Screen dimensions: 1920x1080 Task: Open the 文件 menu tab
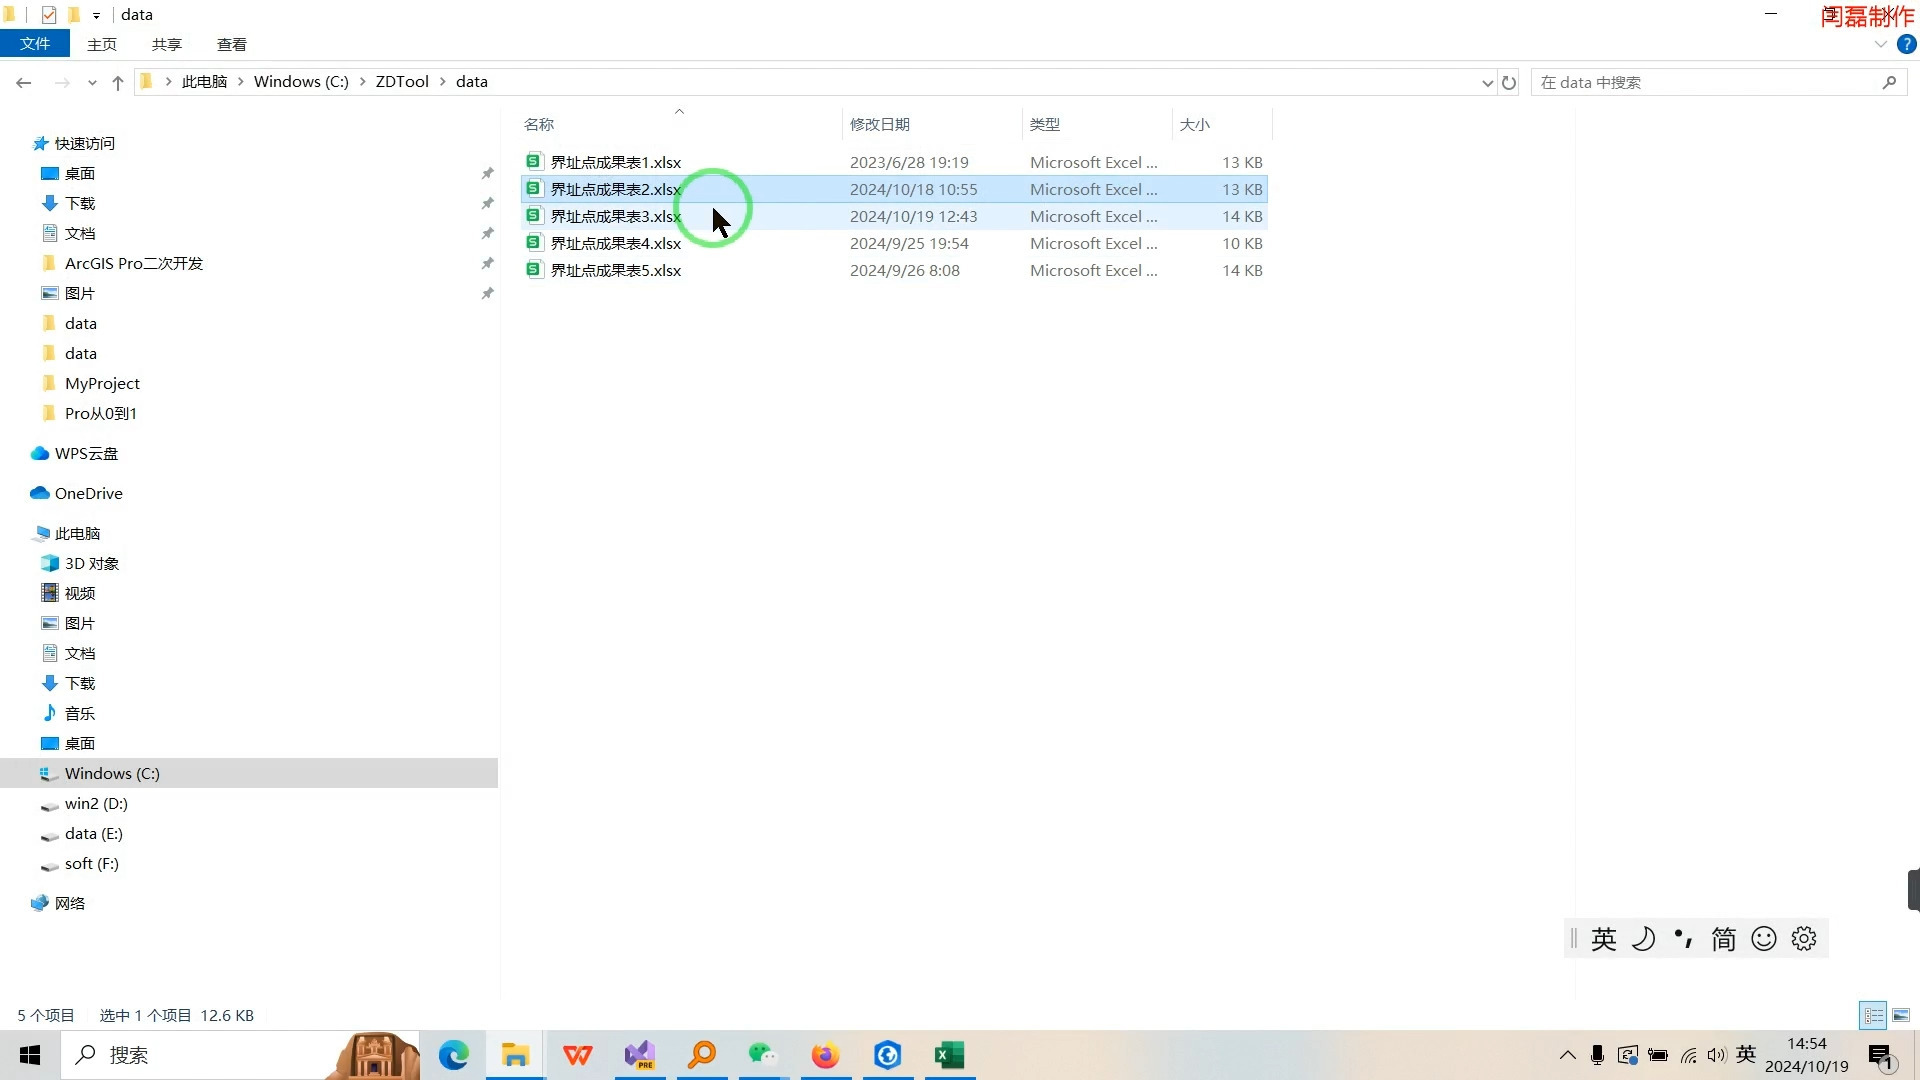(35, 44)
